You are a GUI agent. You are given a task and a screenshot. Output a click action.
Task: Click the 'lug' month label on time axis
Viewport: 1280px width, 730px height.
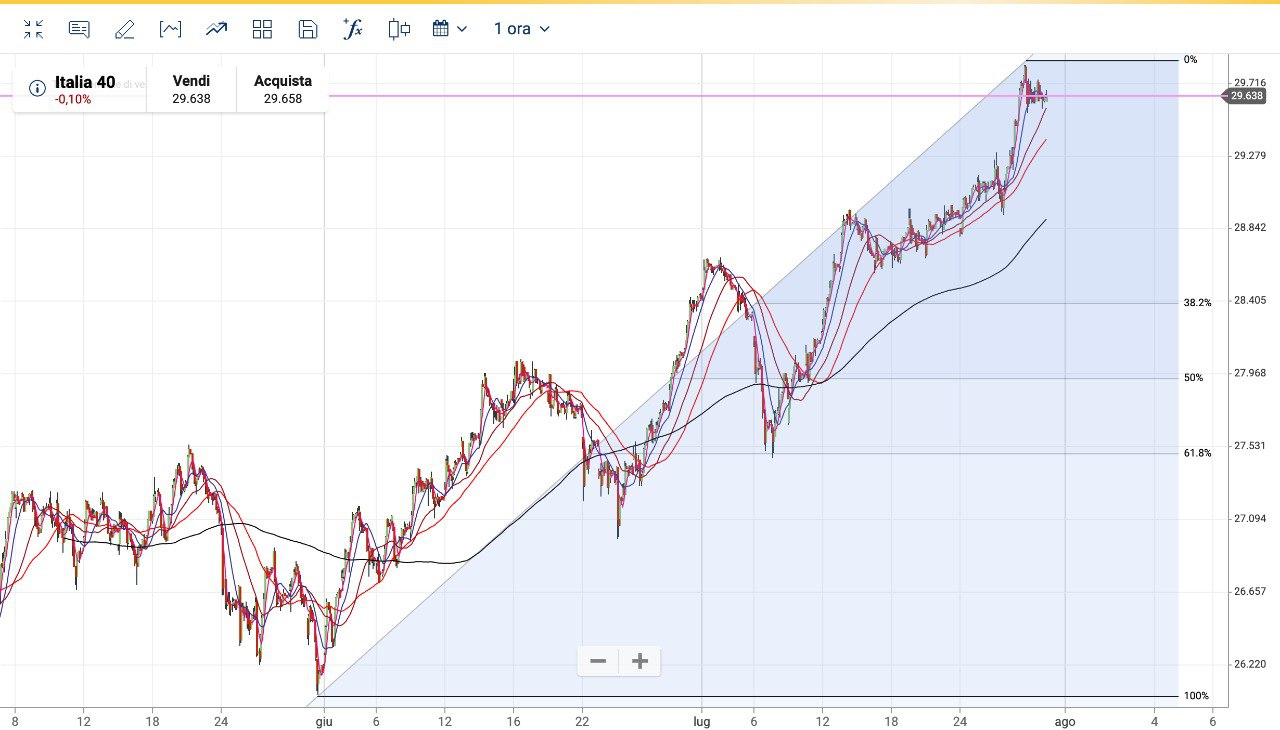coord(702,721)
